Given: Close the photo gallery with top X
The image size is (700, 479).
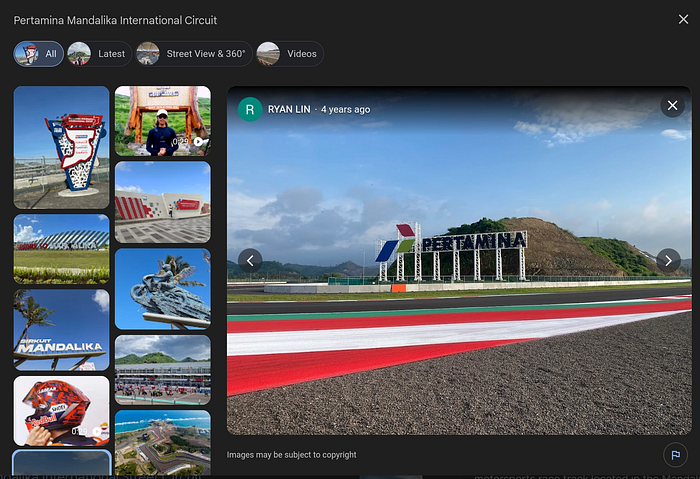Looking at the screenshot, I should [x=683, y=20].
